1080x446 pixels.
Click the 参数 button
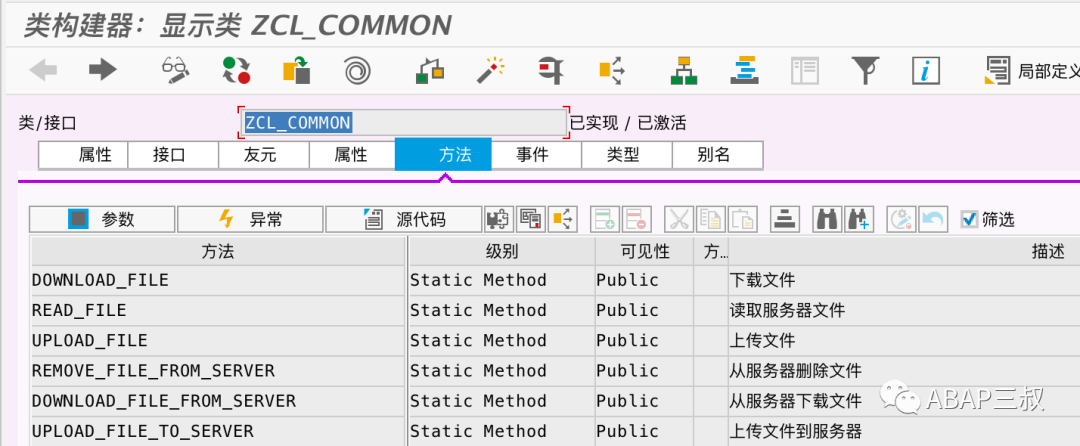[x=102, y=220]
